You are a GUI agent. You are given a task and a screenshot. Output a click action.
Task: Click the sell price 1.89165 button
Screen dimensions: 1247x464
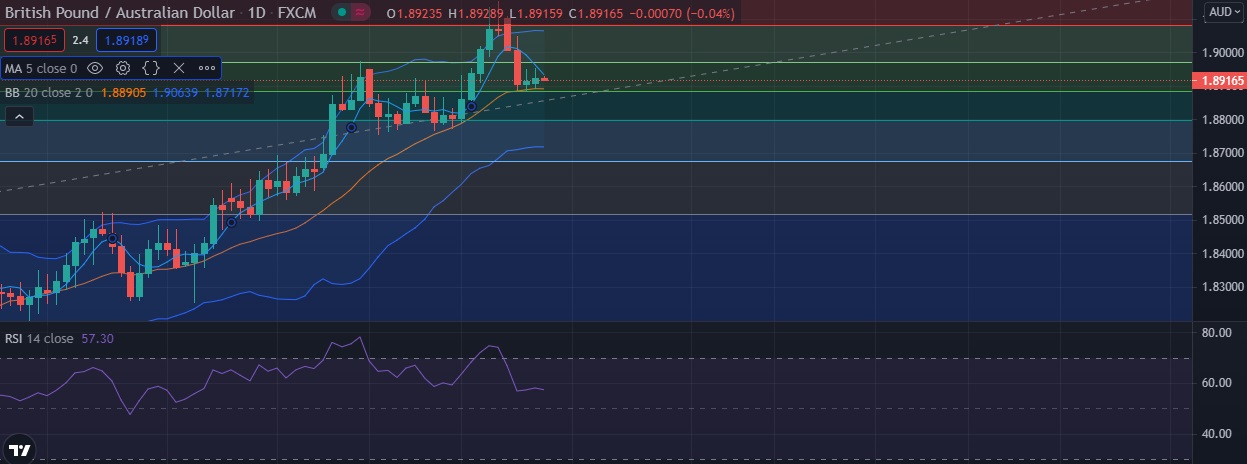click(35, 41)
